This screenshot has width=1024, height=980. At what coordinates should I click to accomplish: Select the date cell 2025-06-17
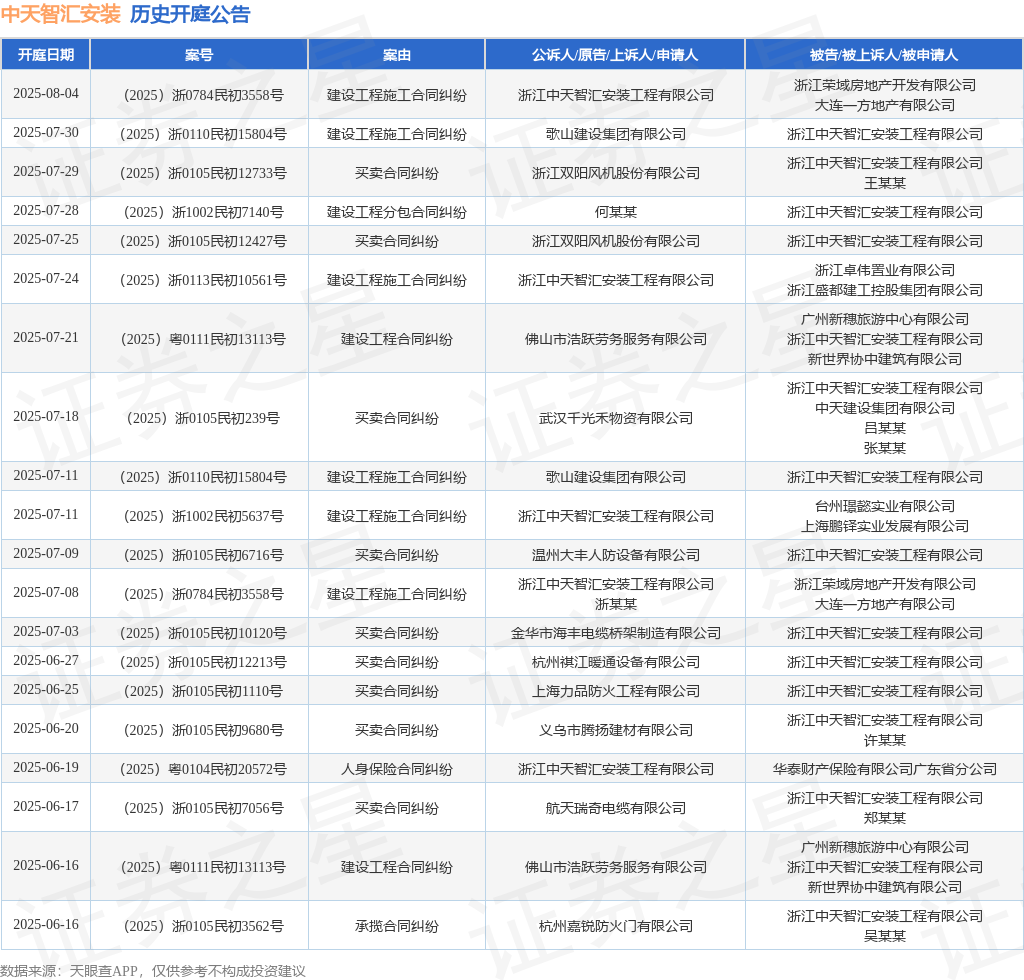tap(46, 807)
